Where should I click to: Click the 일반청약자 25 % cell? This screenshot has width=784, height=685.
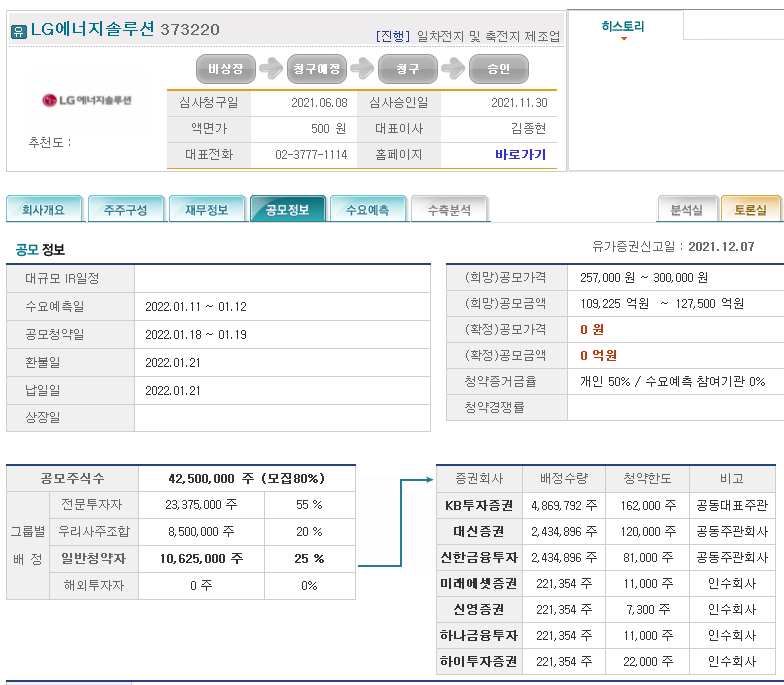(x=309, y=558)
